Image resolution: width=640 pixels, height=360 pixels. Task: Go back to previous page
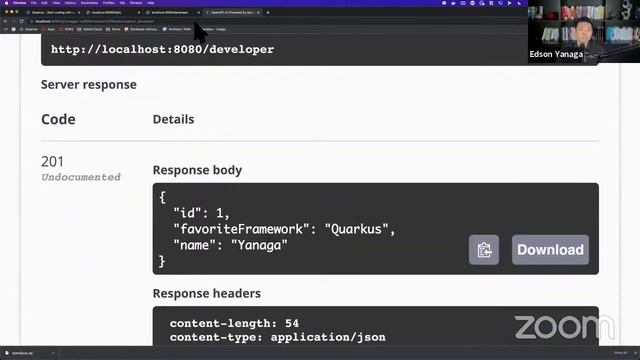coord(6,21)
